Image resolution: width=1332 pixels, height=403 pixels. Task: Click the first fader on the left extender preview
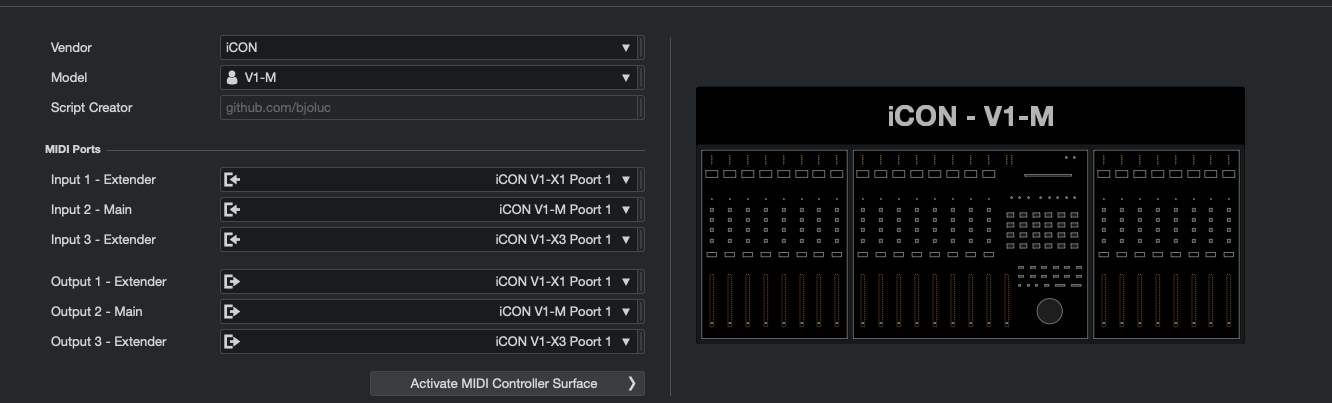[711, 301]
